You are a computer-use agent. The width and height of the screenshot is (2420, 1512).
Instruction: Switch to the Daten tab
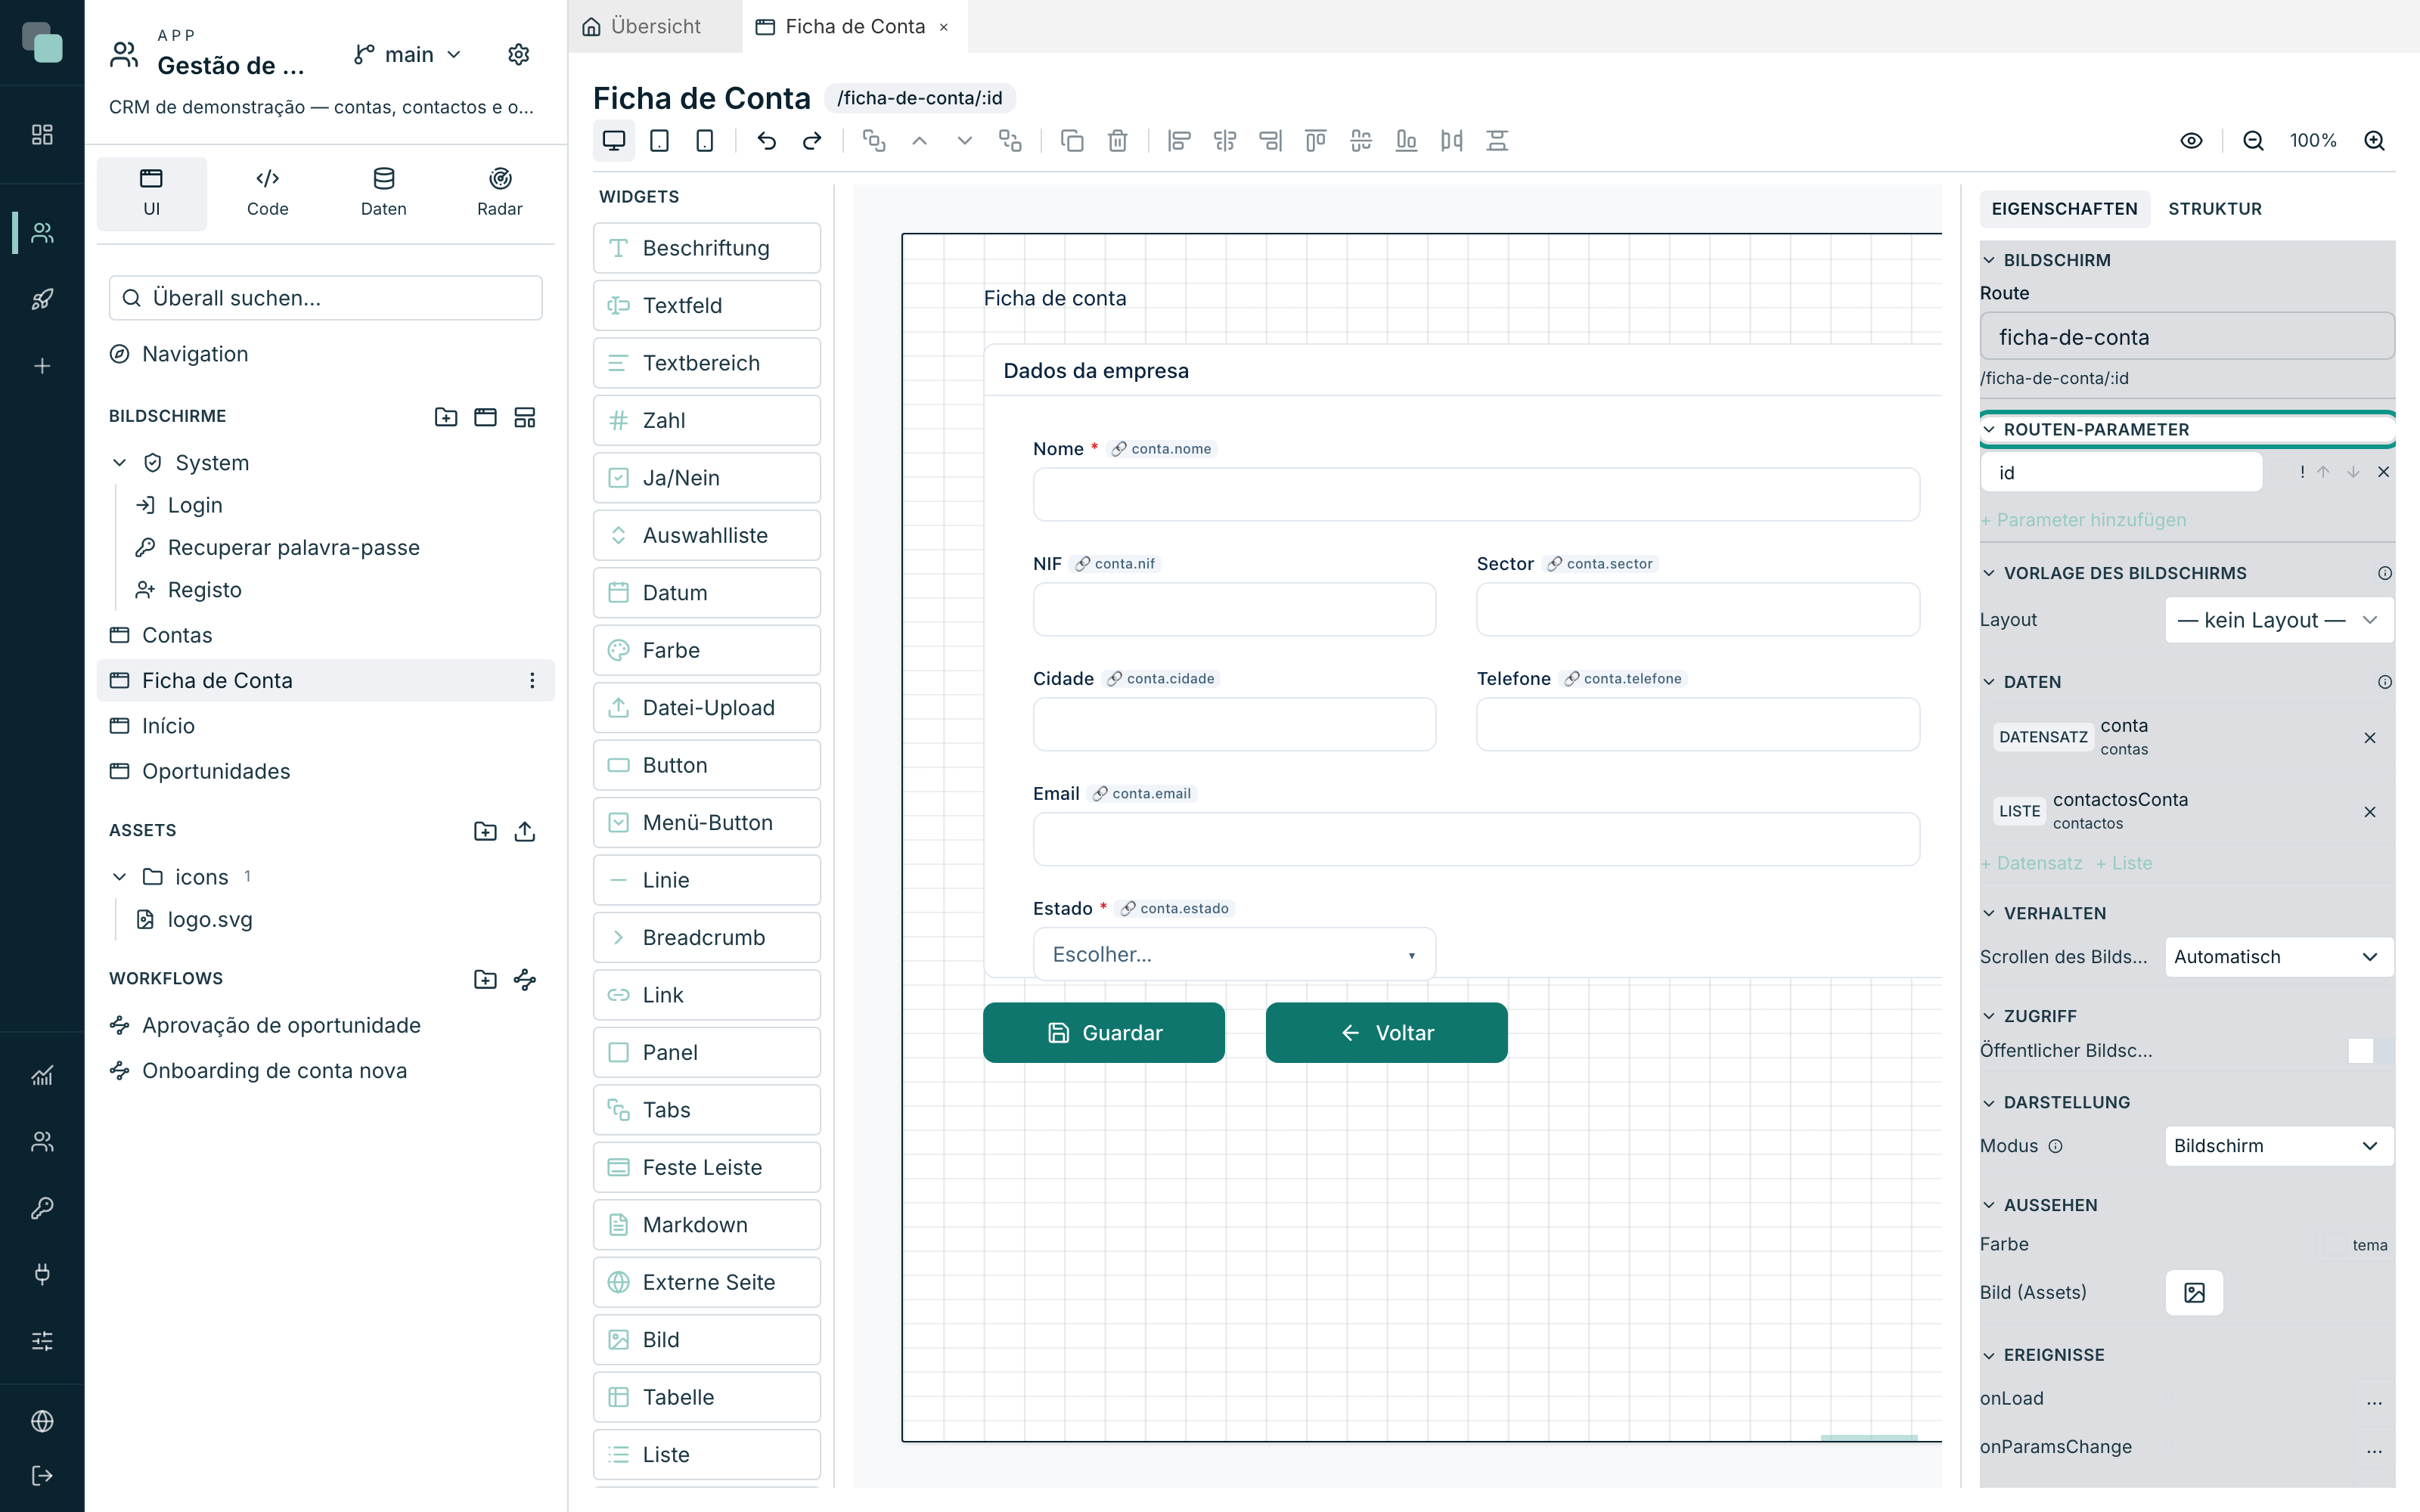click(384, 193)
